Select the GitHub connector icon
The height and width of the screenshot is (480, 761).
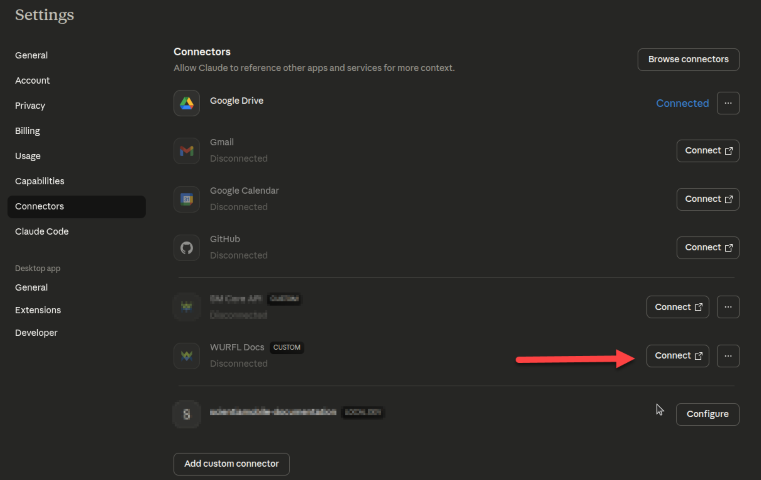186,248
